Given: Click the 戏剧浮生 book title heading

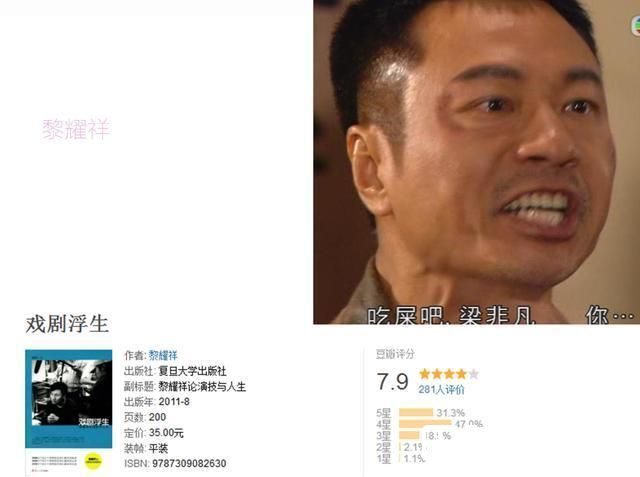Looking at the screenshot, I should coord(67,324).
